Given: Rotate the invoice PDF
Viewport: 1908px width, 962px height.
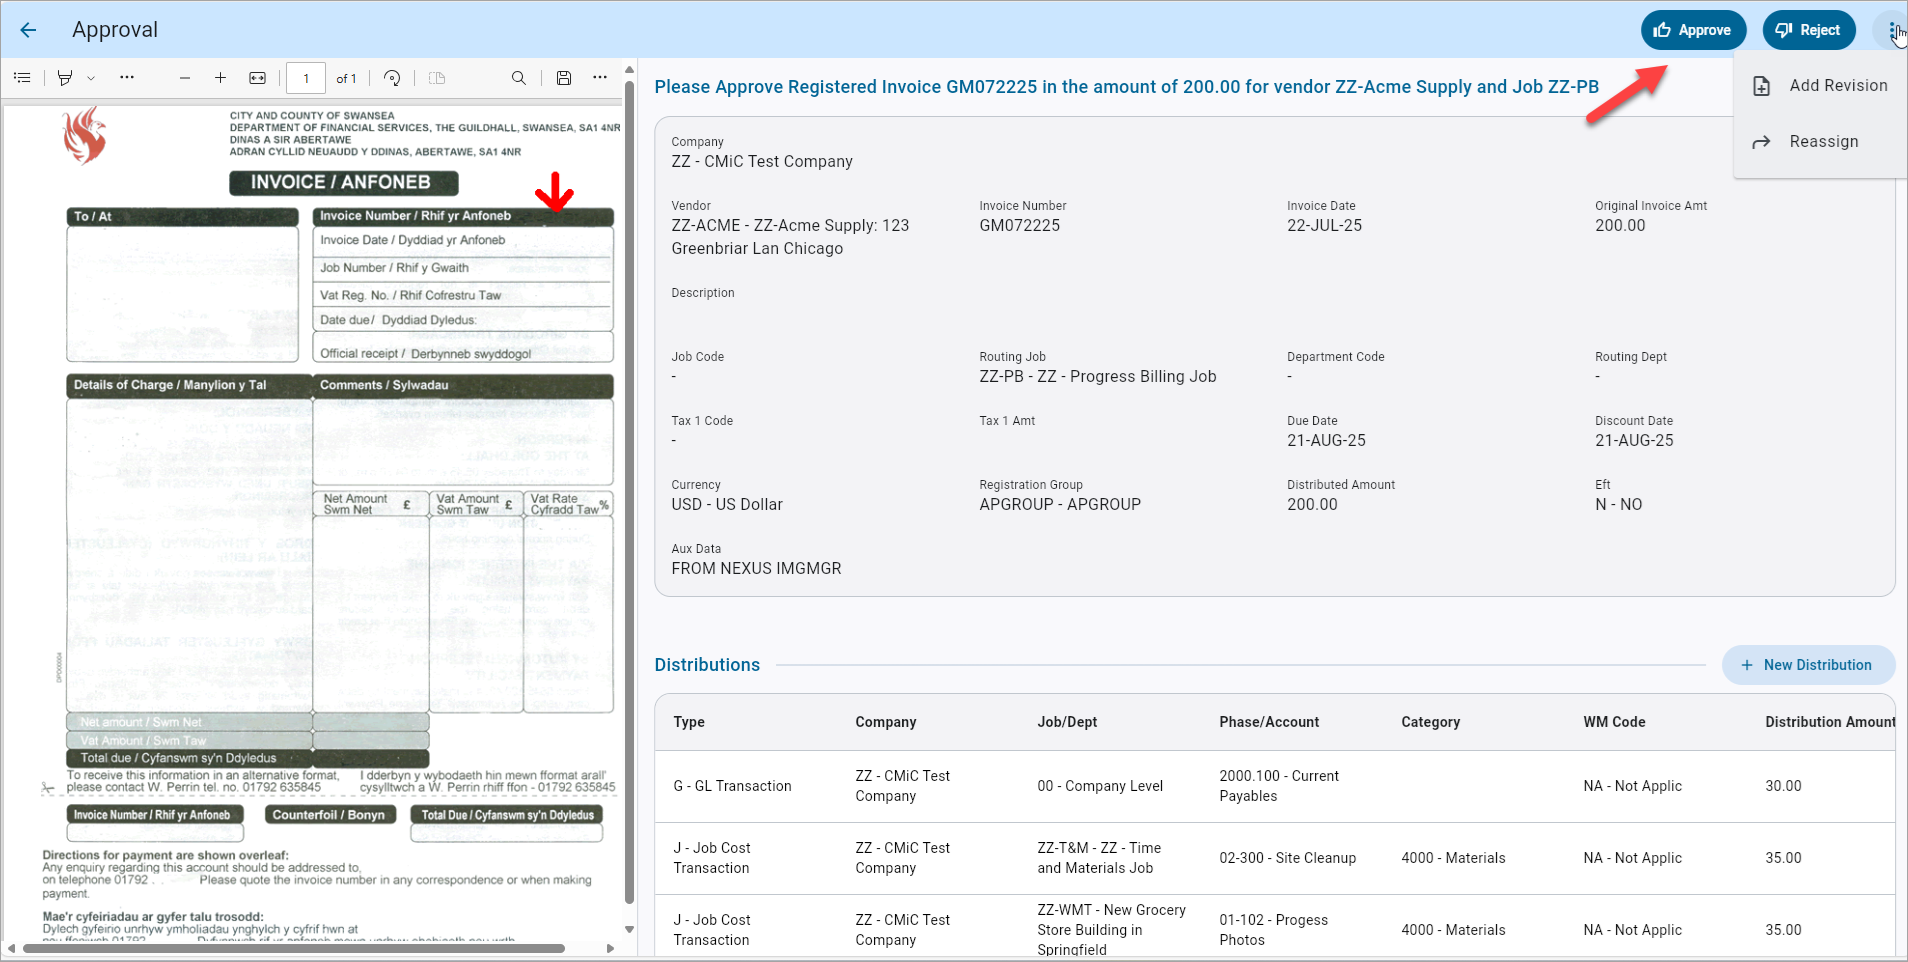Looking at the screenshot, I should pyautogui.click(x=392, y=78).
